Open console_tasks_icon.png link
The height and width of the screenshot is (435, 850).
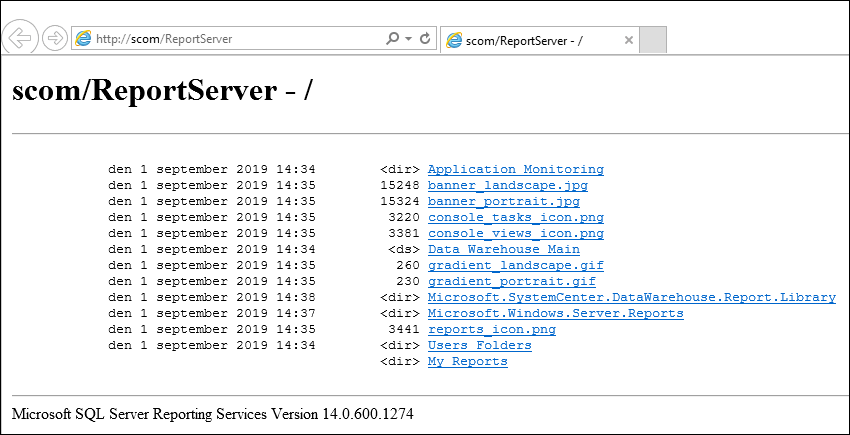pyautogui.click(x=516, y=218)
